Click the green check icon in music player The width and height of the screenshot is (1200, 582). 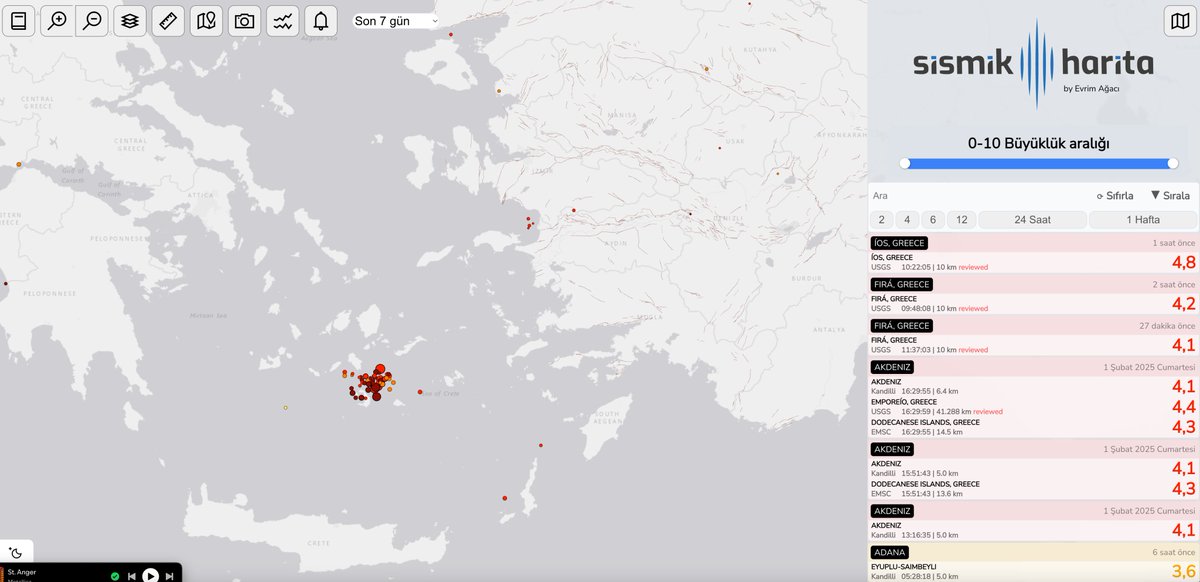coord(115,576)
